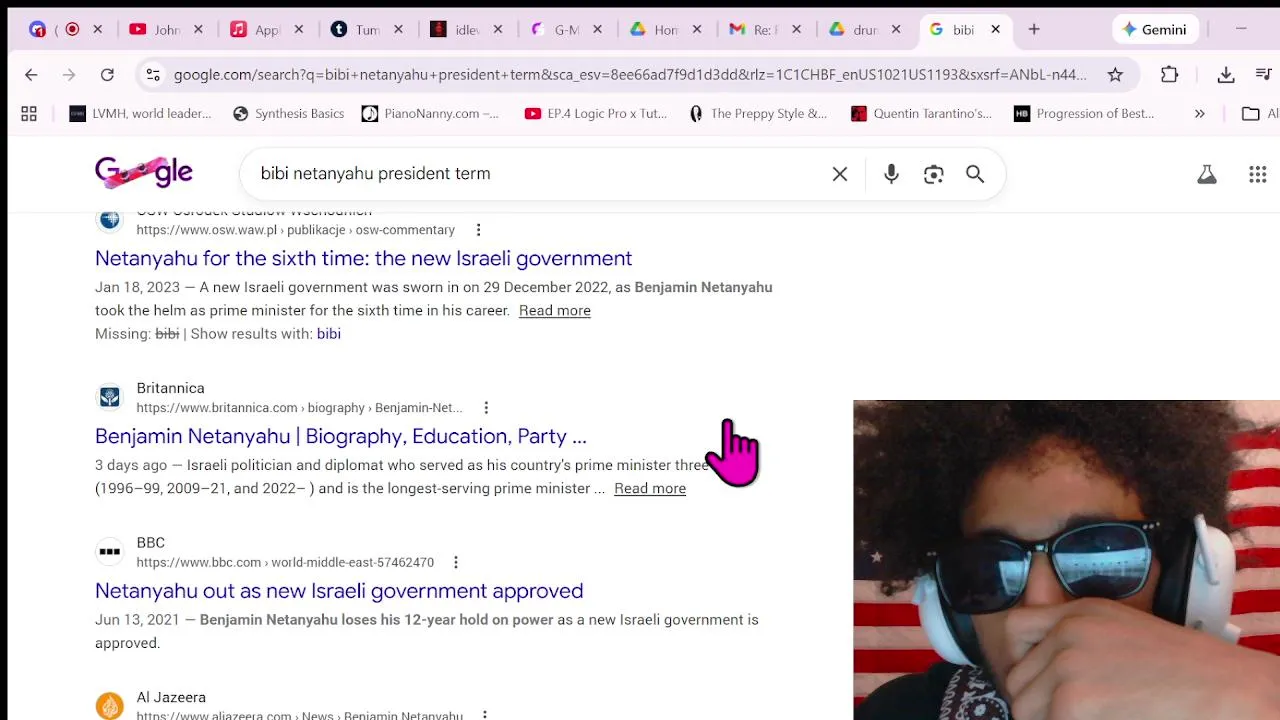Bookmark this page with the star icon
Screen dimensions: 1280x720
click(1115, 74)
